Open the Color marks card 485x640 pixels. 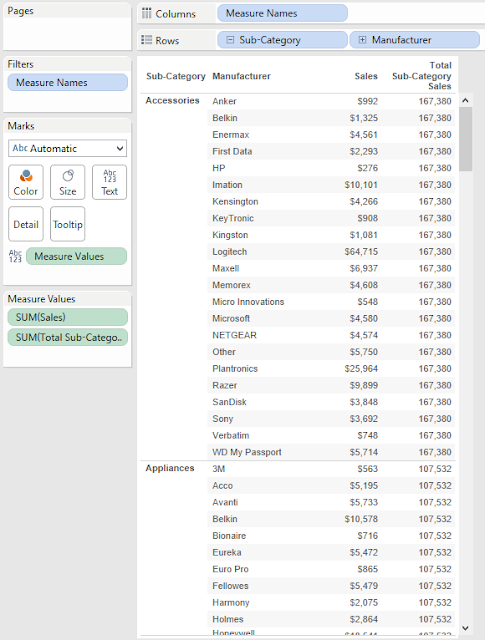tap(26, 182)
